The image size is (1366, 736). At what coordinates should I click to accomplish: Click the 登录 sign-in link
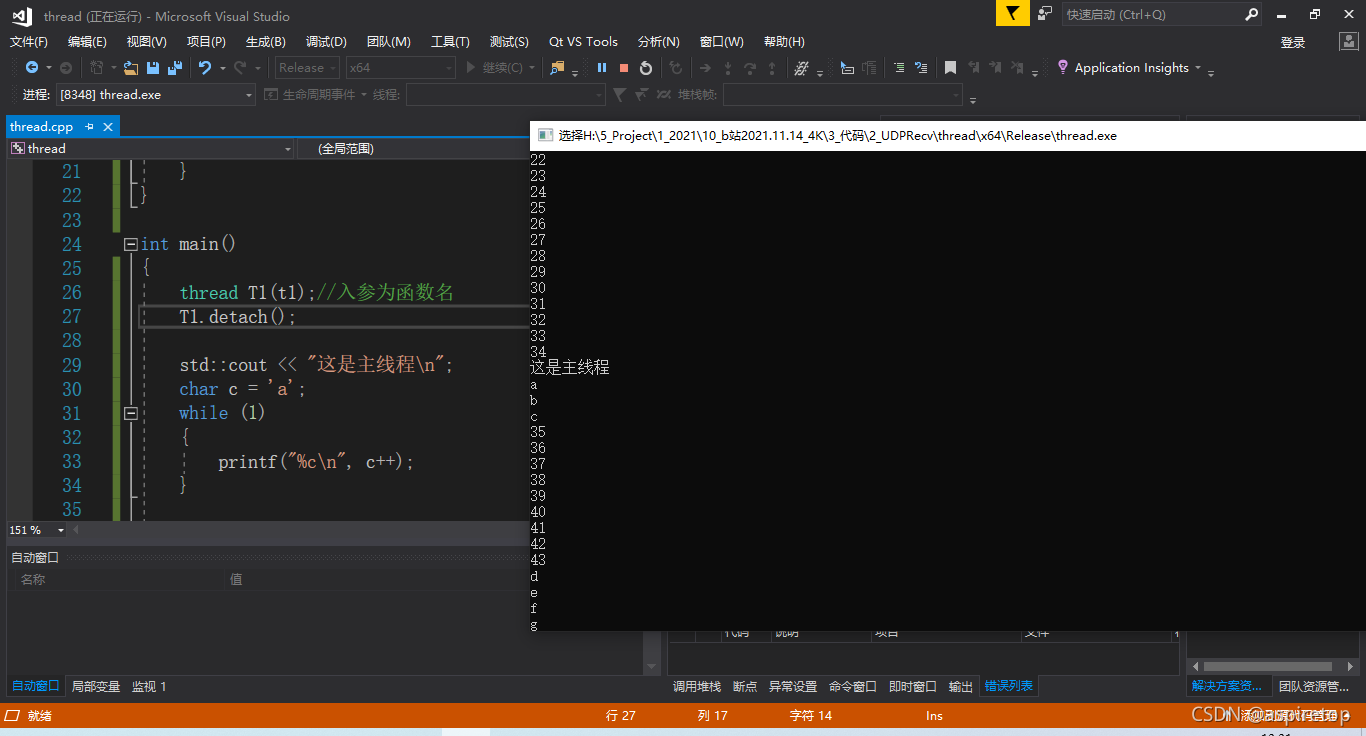coord(1291,41)
